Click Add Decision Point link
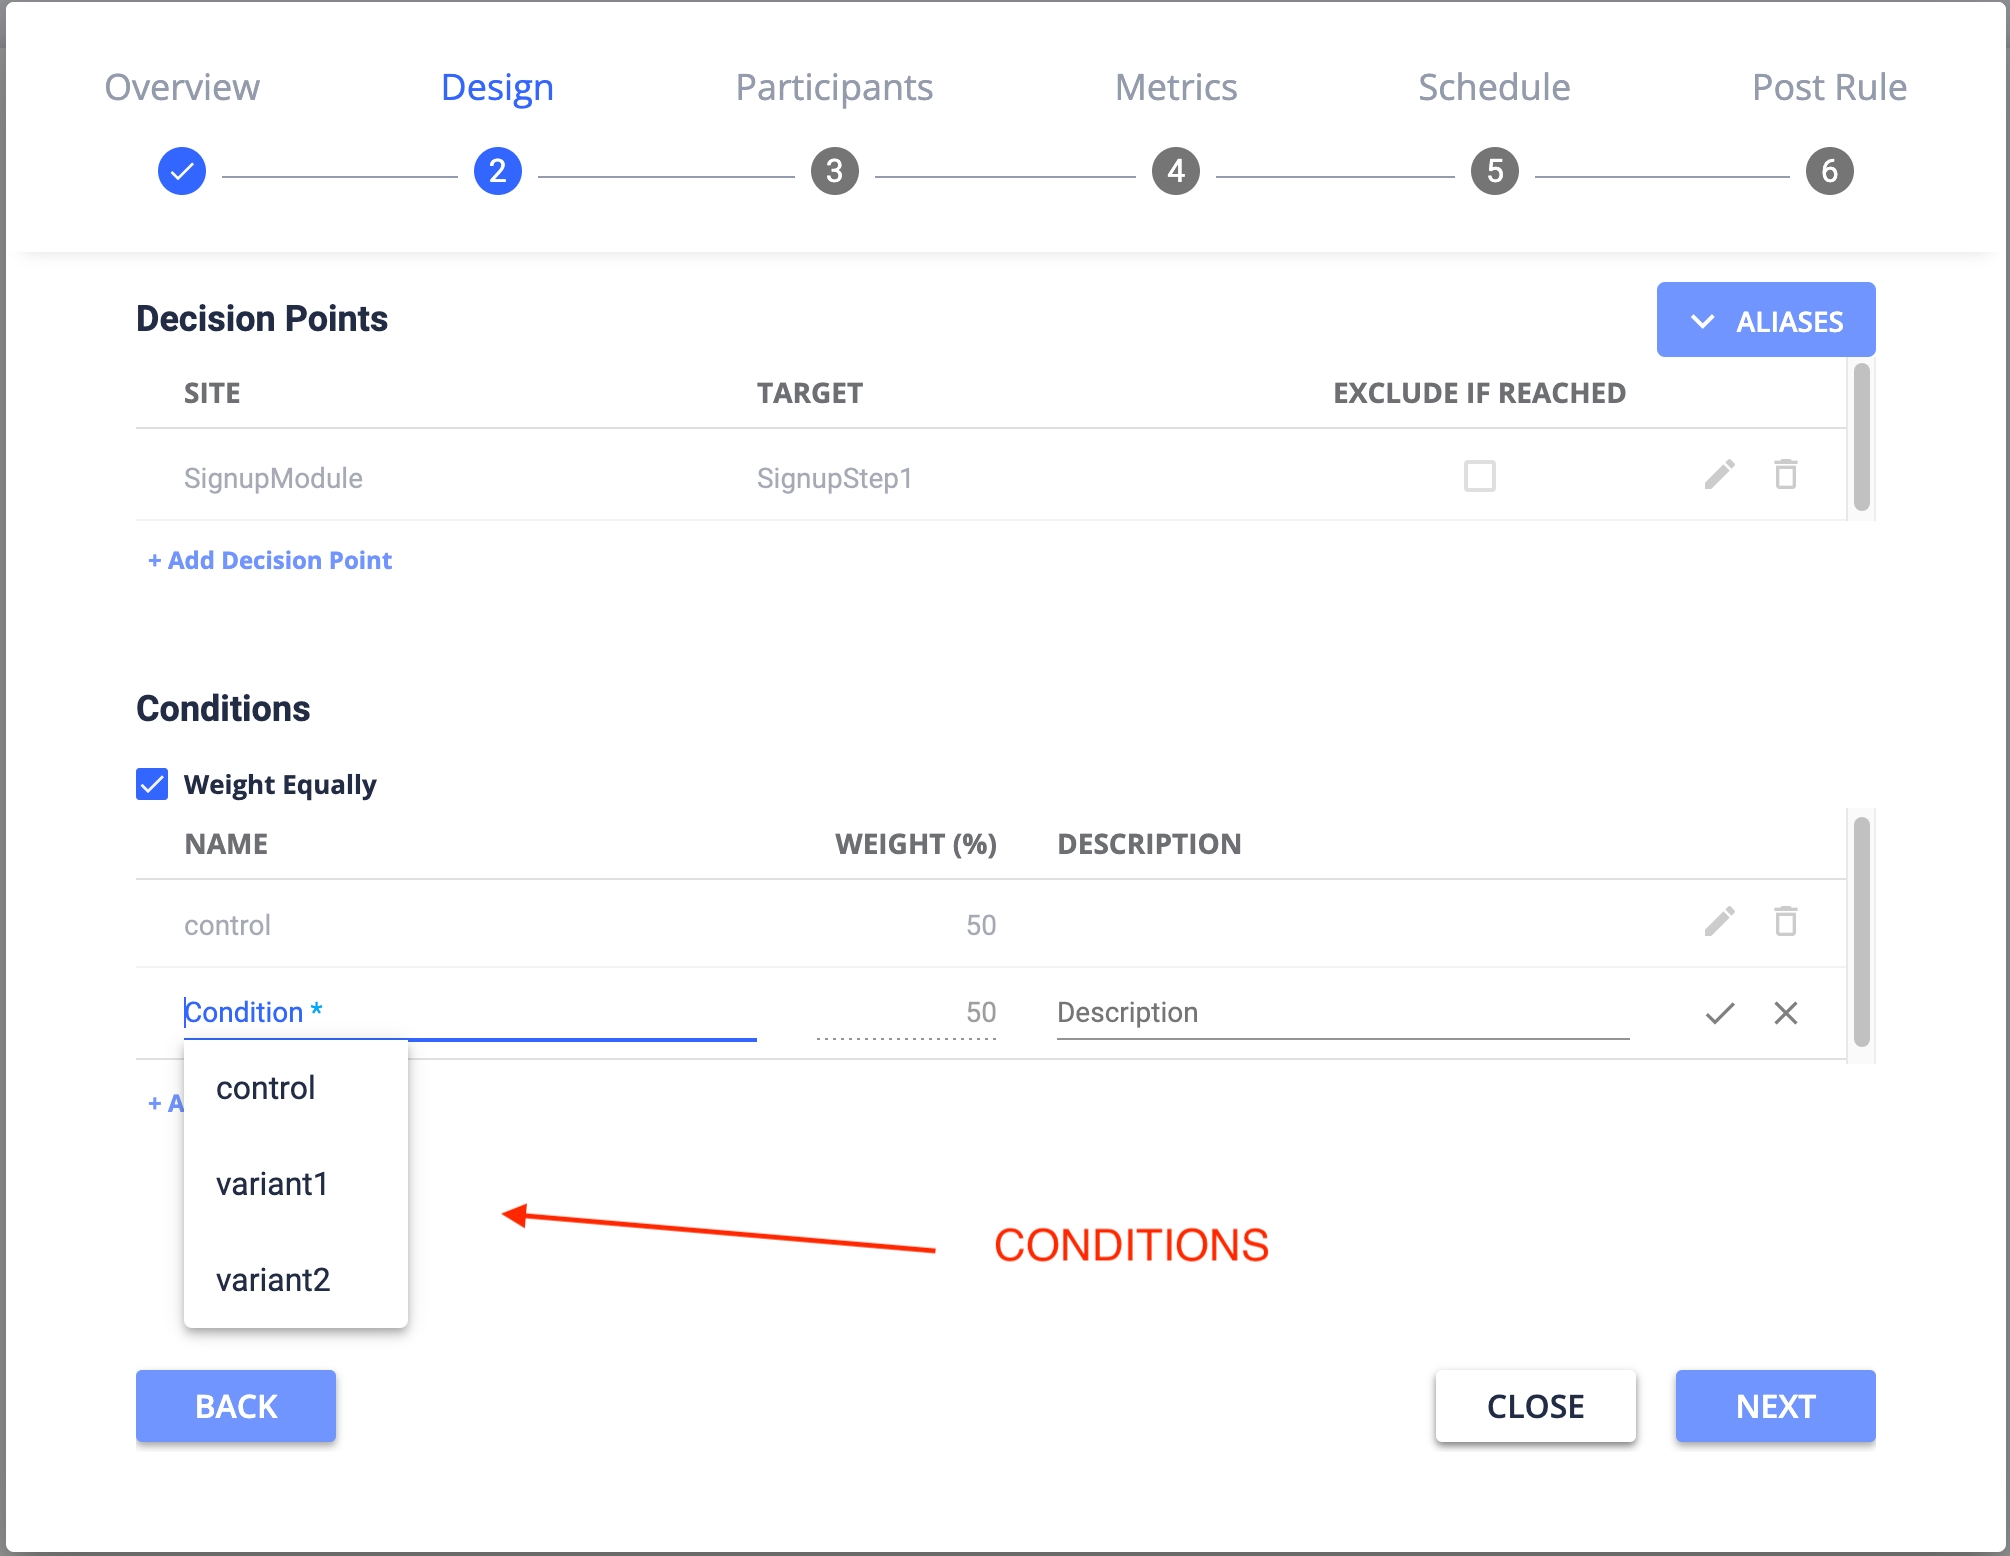The image size is (2010, 1556). tap(270, 560)
